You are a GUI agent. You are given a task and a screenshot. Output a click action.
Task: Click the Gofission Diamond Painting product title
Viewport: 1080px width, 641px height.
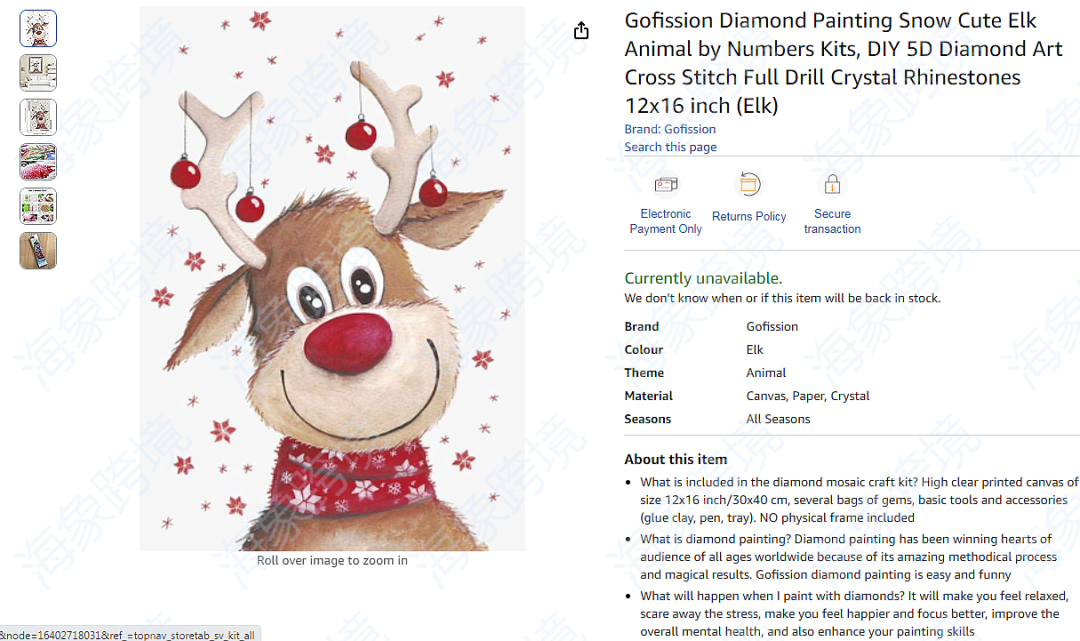coord(843,63)
